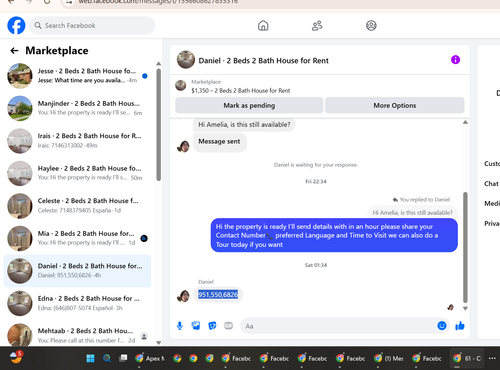Viewport: 500px width, 370px height.
Task: Switch to Apex Chrome window in taskbar
Action: click(150, 359)
